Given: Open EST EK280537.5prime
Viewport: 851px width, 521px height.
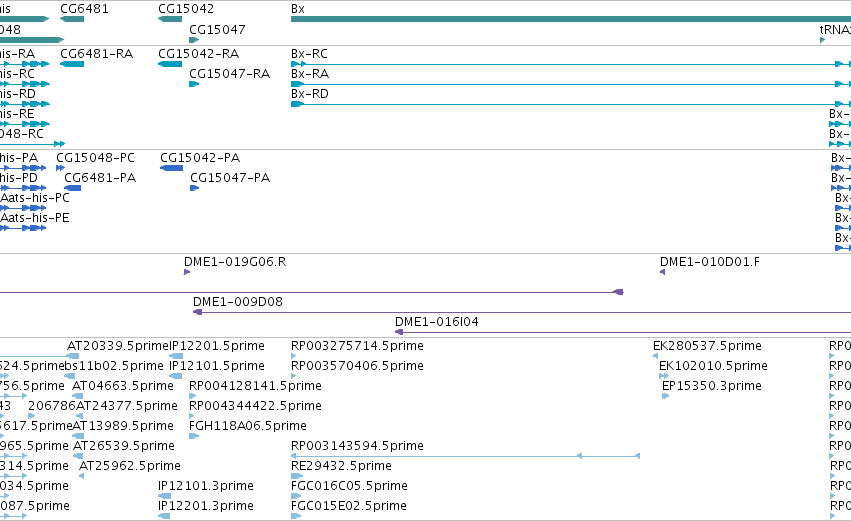Looking at the screenshot, I should point(707,346).
